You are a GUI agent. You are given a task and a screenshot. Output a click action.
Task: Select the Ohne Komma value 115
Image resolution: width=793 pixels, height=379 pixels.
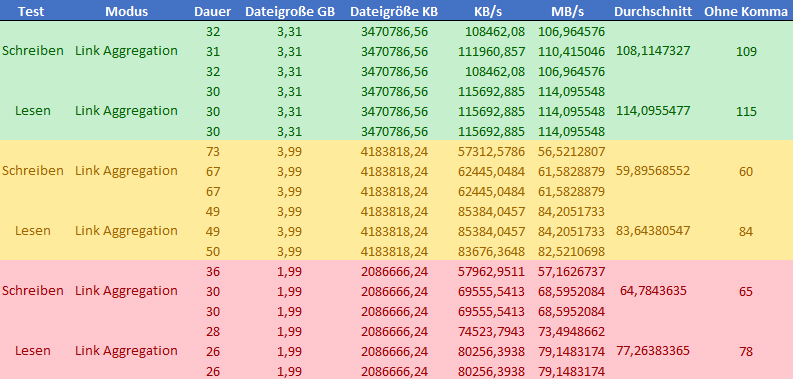point(746,112)
